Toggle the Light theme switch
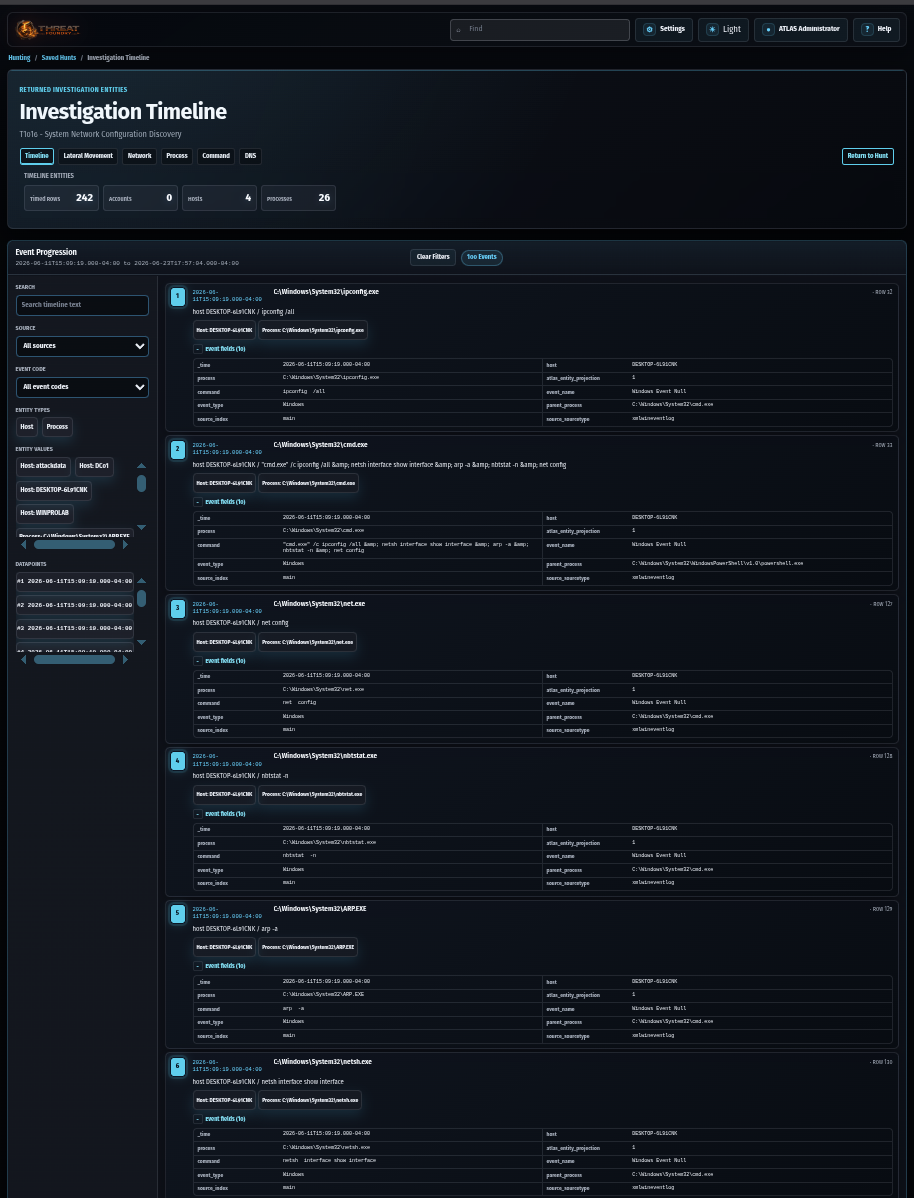The image size is (914, 1198). tap(723, 29)
